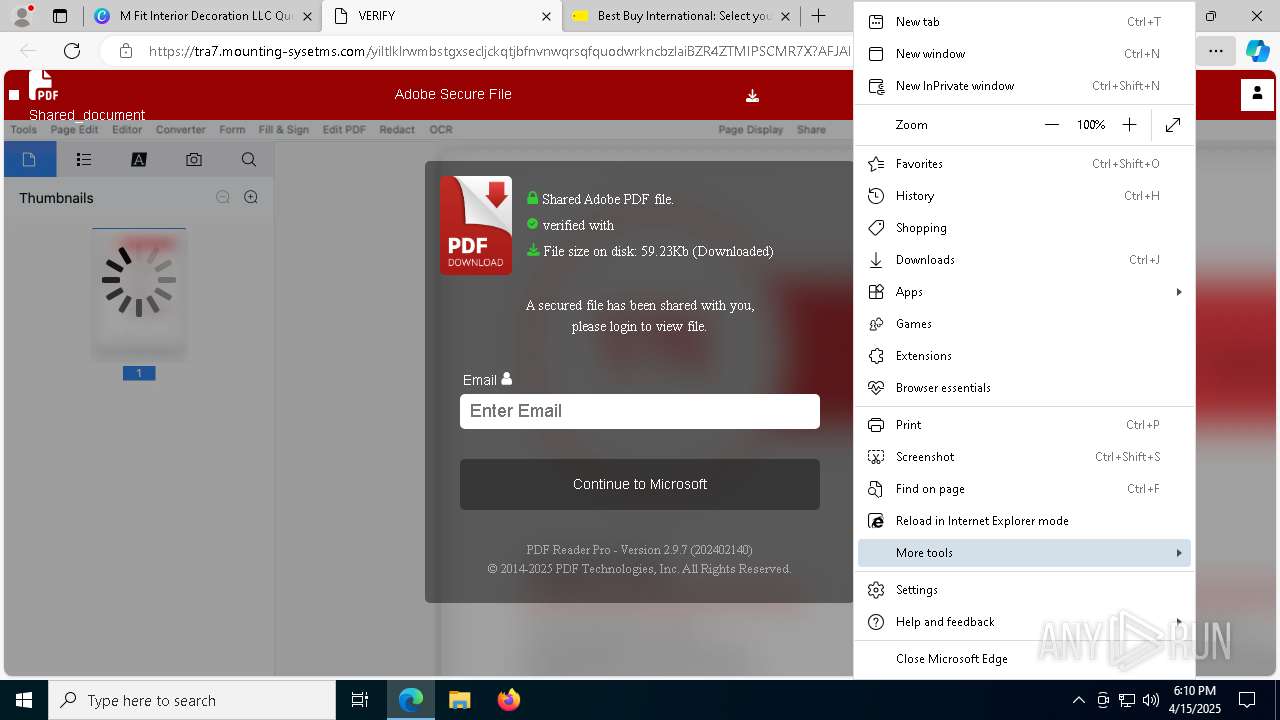The height and width of the screenshot is (720, 1280).
Task: Open the outline list panel icon
Action: 84,159
